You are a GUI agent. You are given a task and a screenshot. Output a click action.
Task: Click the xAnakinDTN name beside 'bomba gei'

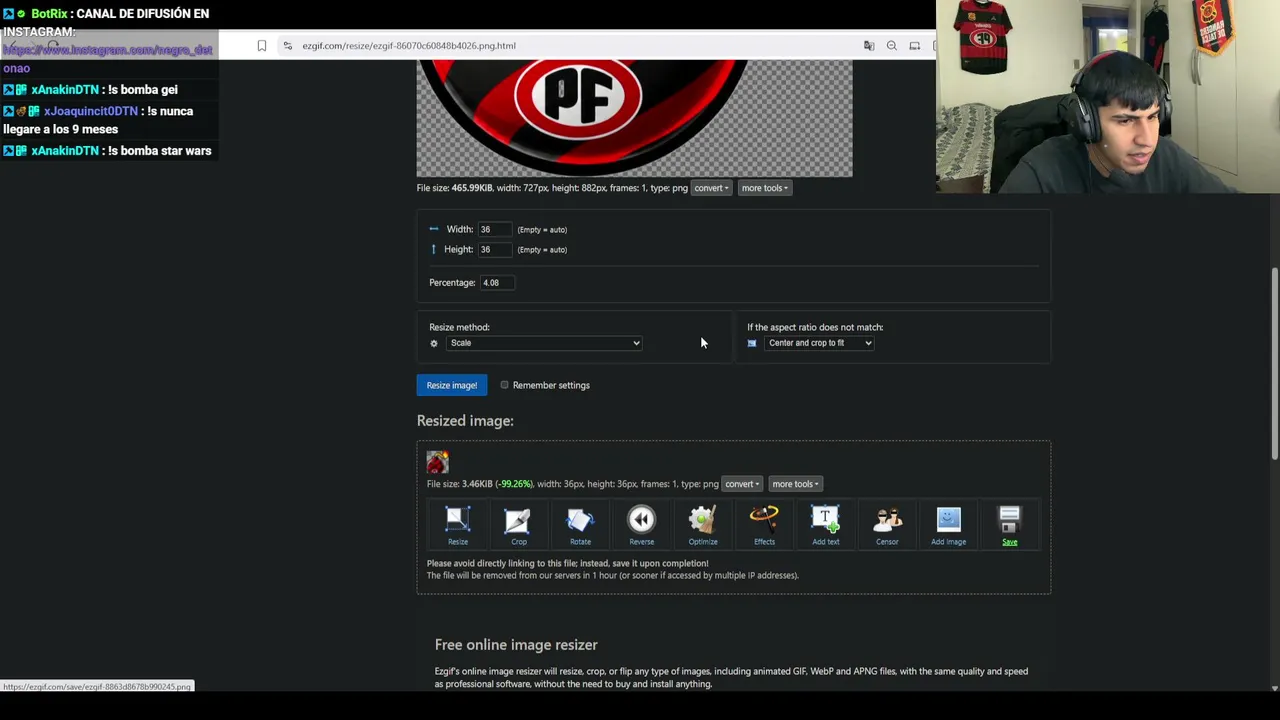tap(65, 90)
